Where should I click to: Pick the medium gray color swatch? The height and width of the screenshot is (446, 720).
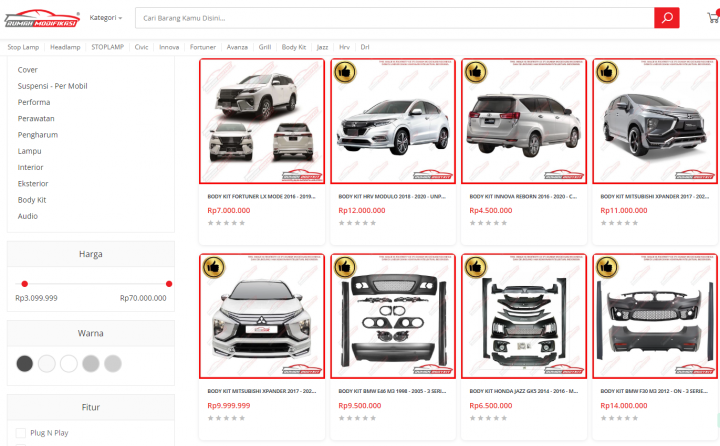click(91, 364)
